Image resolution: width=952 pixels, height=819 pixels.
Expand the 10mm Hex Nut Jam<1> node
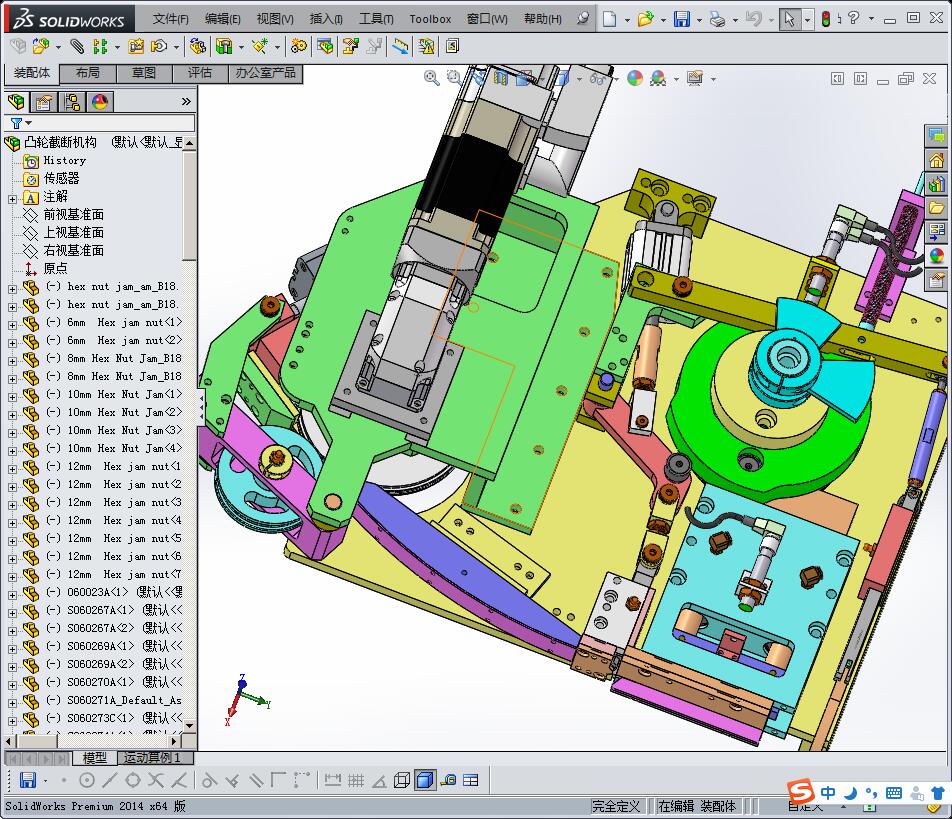click(12, 397)
